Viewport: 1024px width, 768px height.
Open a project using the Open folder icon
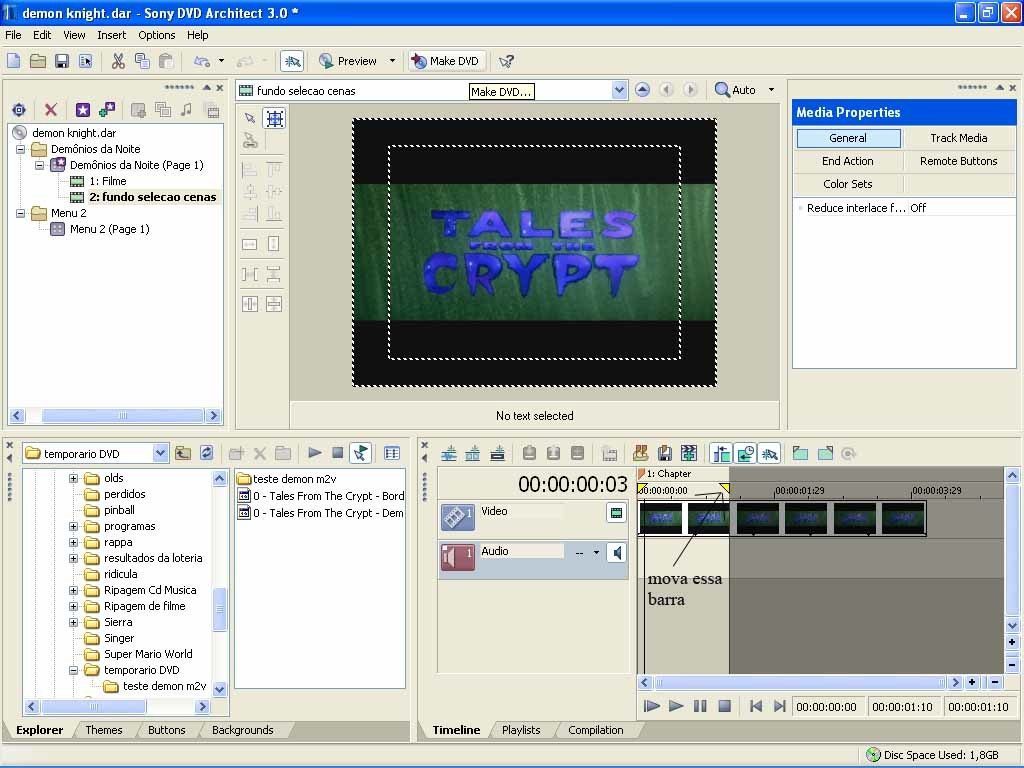click(38, 61)
